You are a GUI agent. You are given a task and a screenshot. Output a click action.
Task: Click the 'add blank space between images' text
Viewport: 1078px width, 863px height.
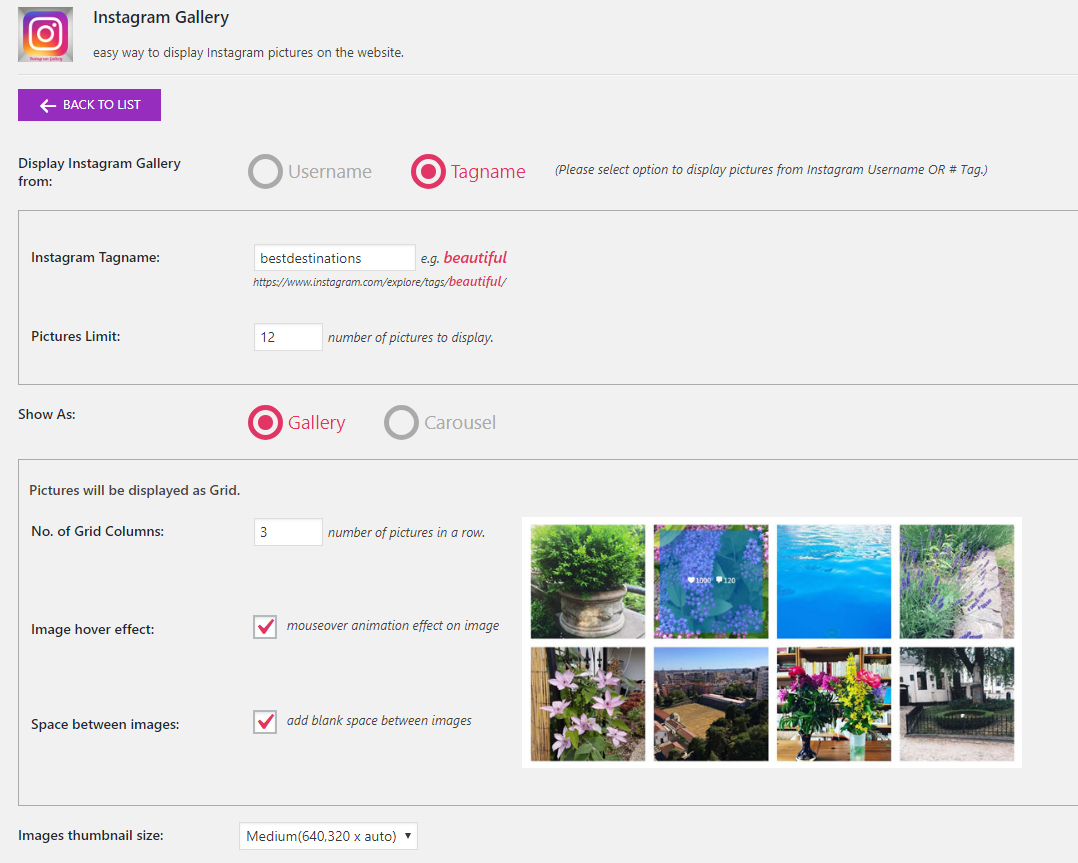point(380,721)
